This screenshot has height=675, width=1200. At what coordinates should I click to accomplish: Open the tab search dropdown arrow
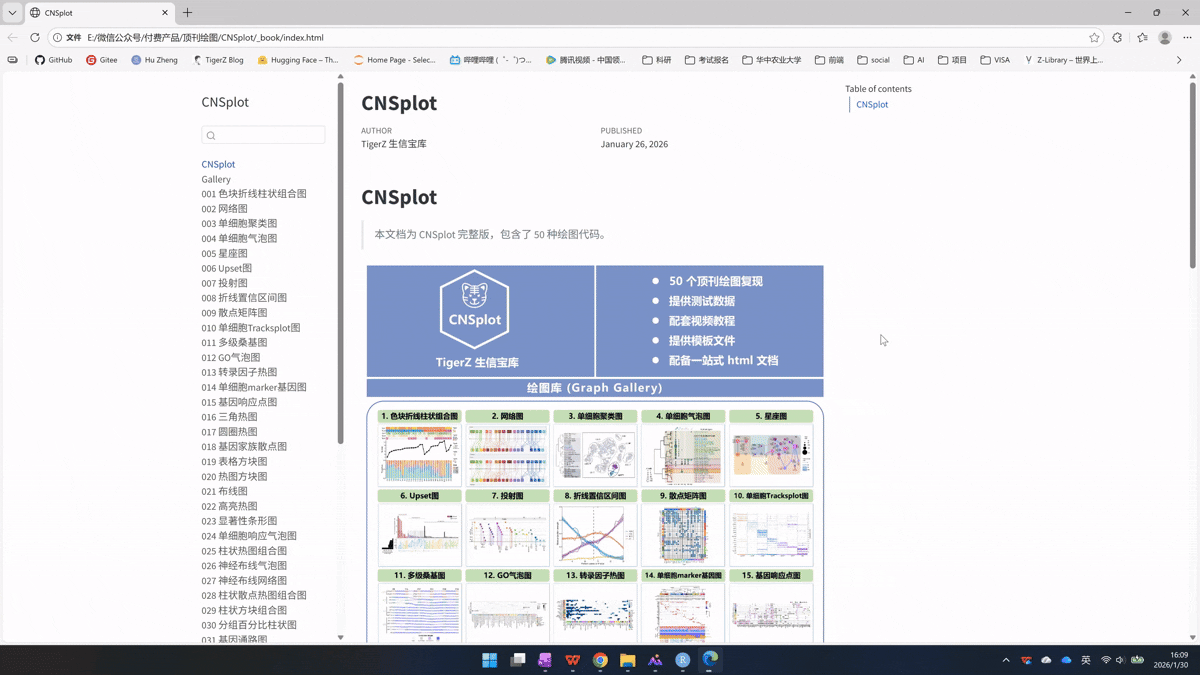(12, 13)
